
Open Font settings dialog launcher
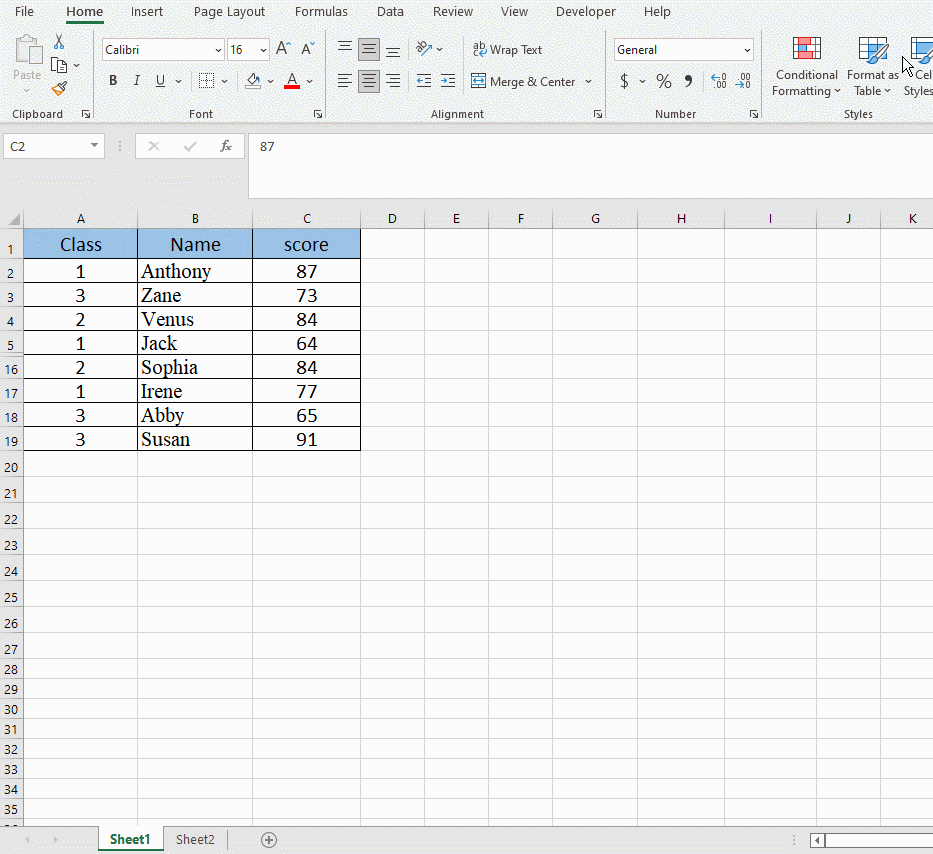point(318,114)
